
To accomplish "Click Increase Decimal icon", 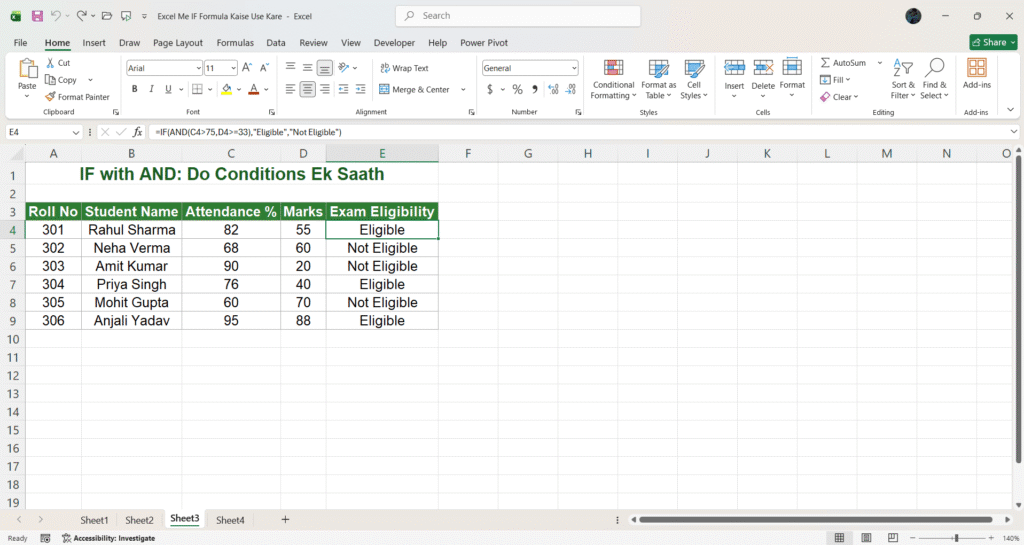I will [x=553, y=89].
